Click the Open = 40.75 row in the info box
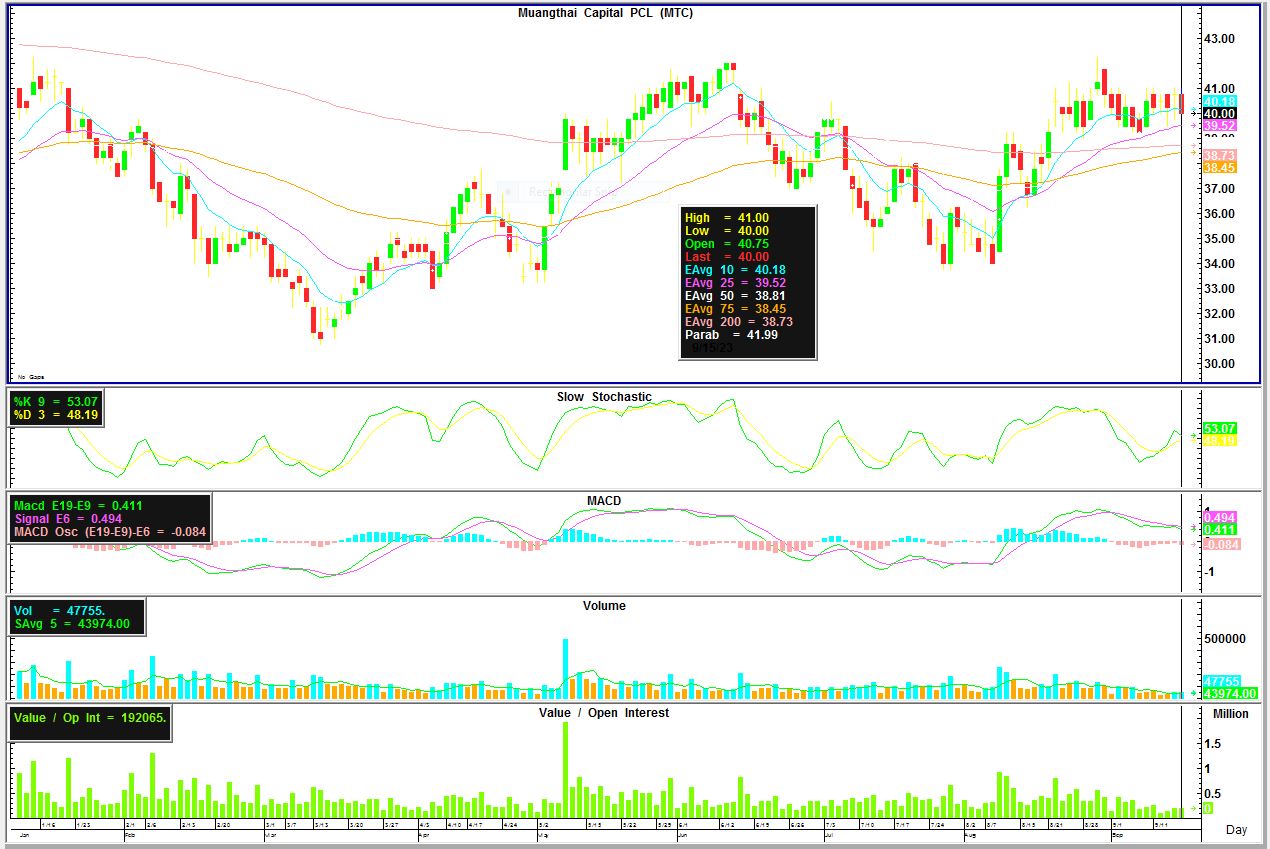 [x=726, y=244]
